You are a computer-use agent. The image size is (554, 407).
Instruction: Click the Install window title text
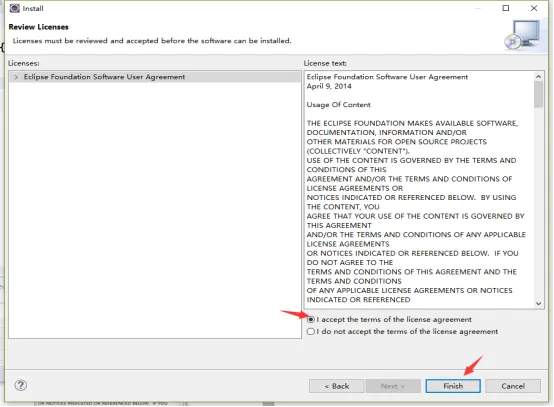[x=33, y=8]
